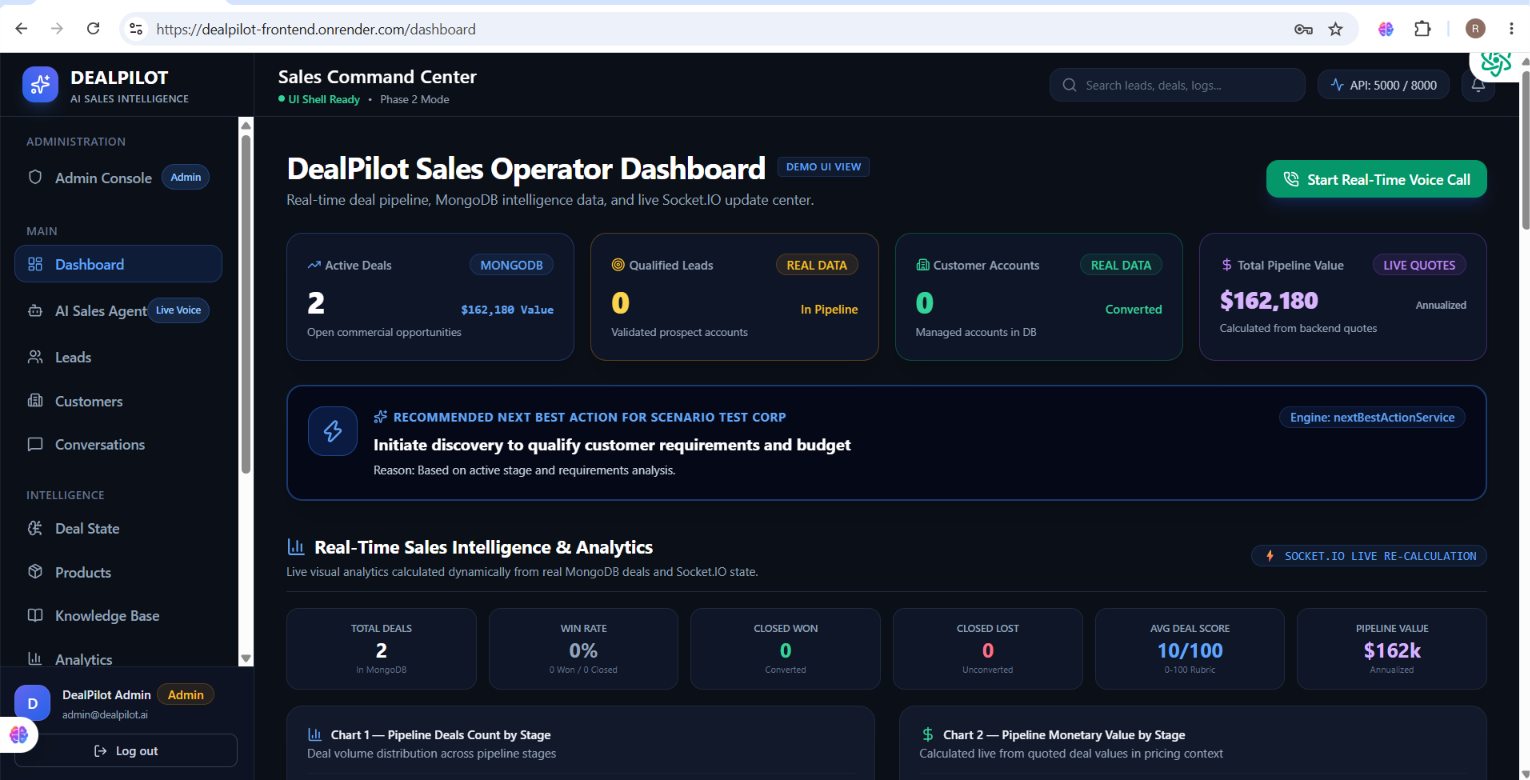Click the Chart 1 bar chart icon
The image size is (1530, 780).
tap(315, 734)
